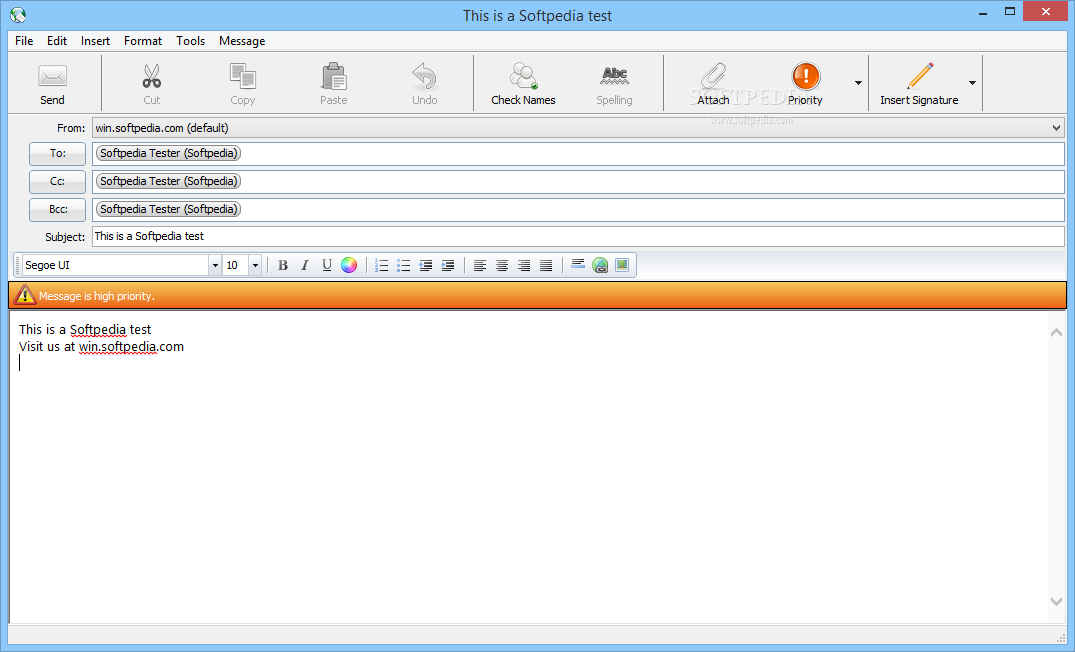Image resolution: width=1075 pixels, height=652 pixels.
Task: Open the Message menu
Action: click(242, 41)
